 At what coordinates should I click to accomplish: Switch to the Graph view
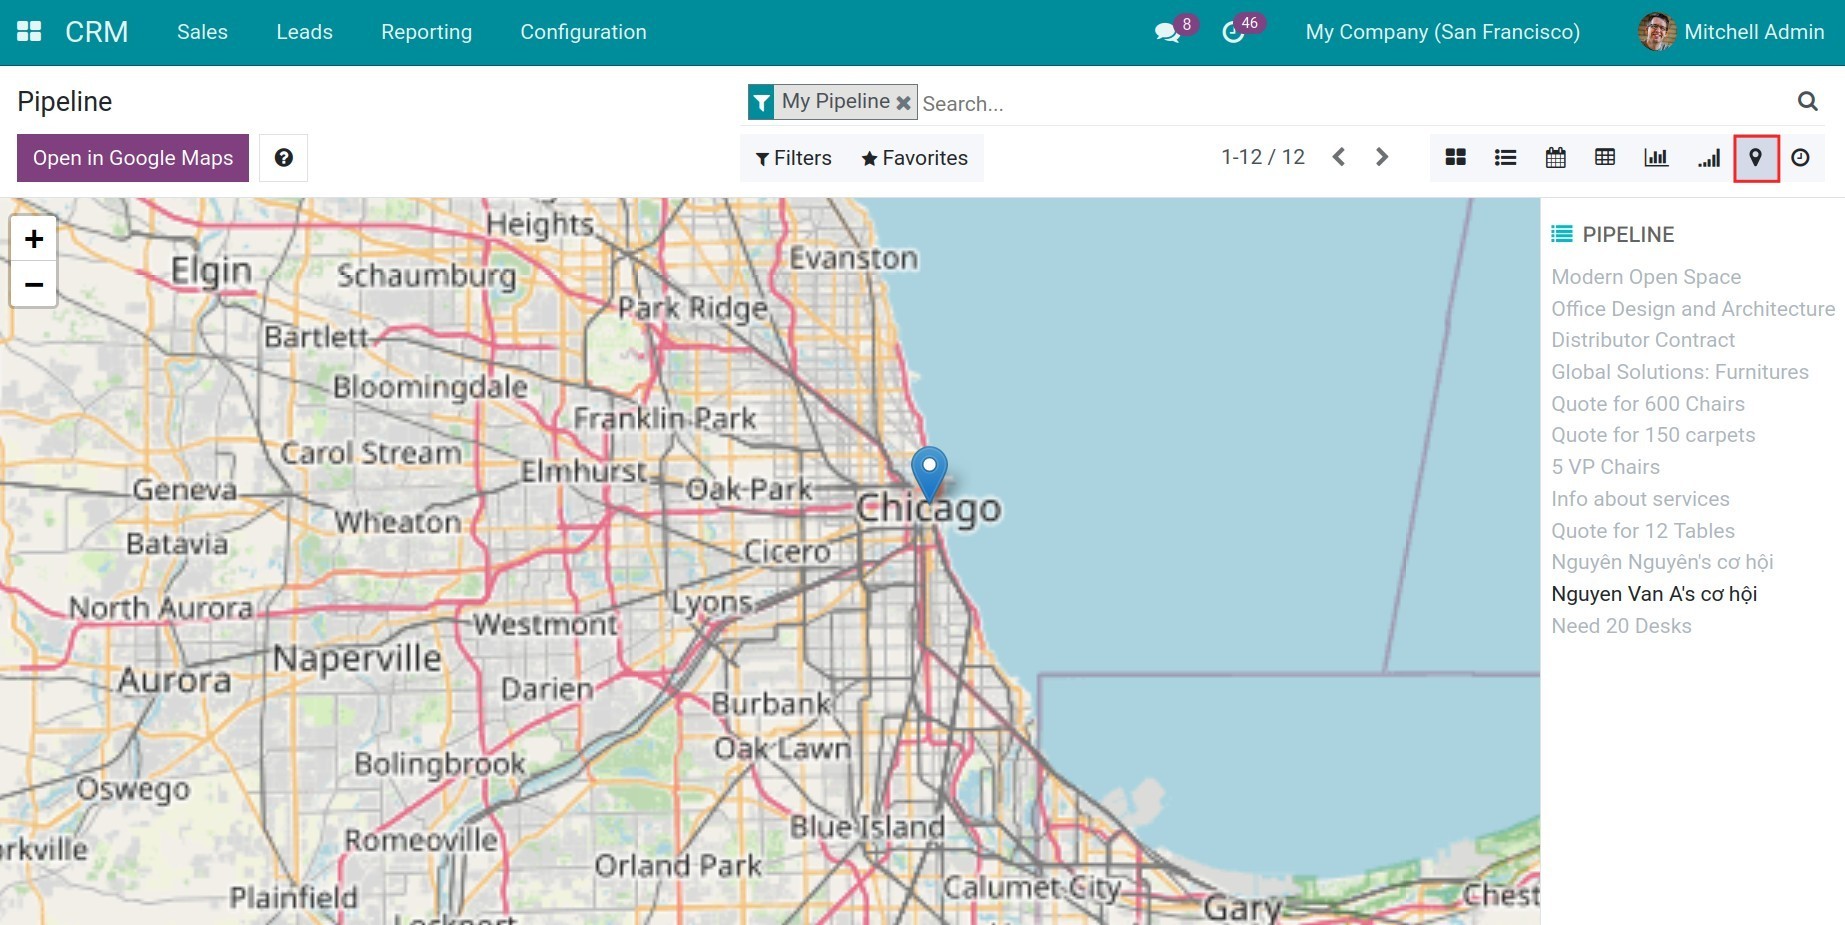pos(1656,157)
